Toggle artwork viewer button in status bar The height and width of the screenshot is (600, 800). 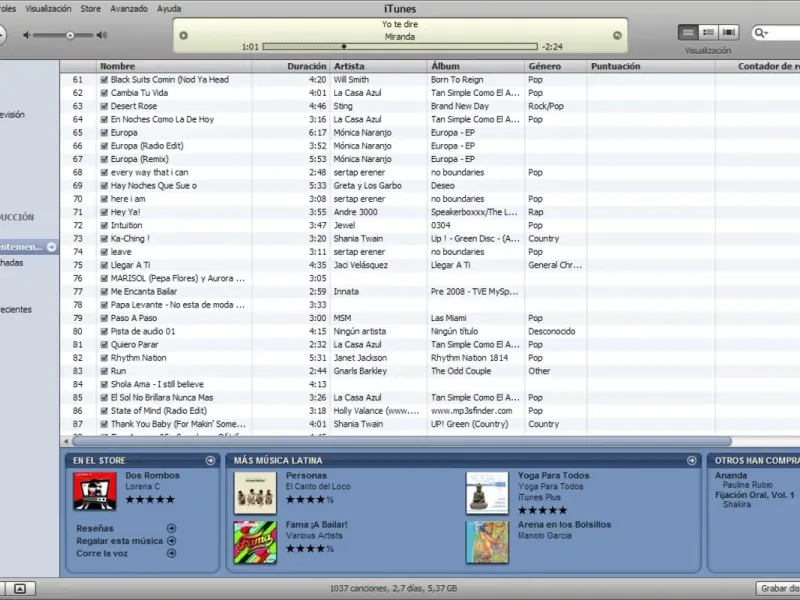[20, 588]
